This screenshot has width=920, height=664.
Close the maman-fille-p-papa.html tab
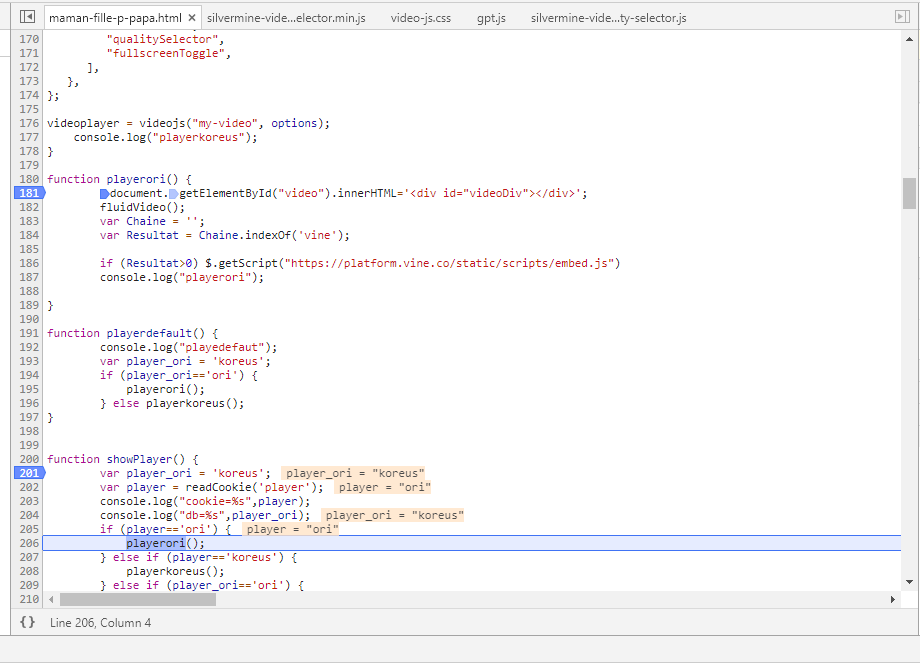pyautogui.click(x=191, y=18)
